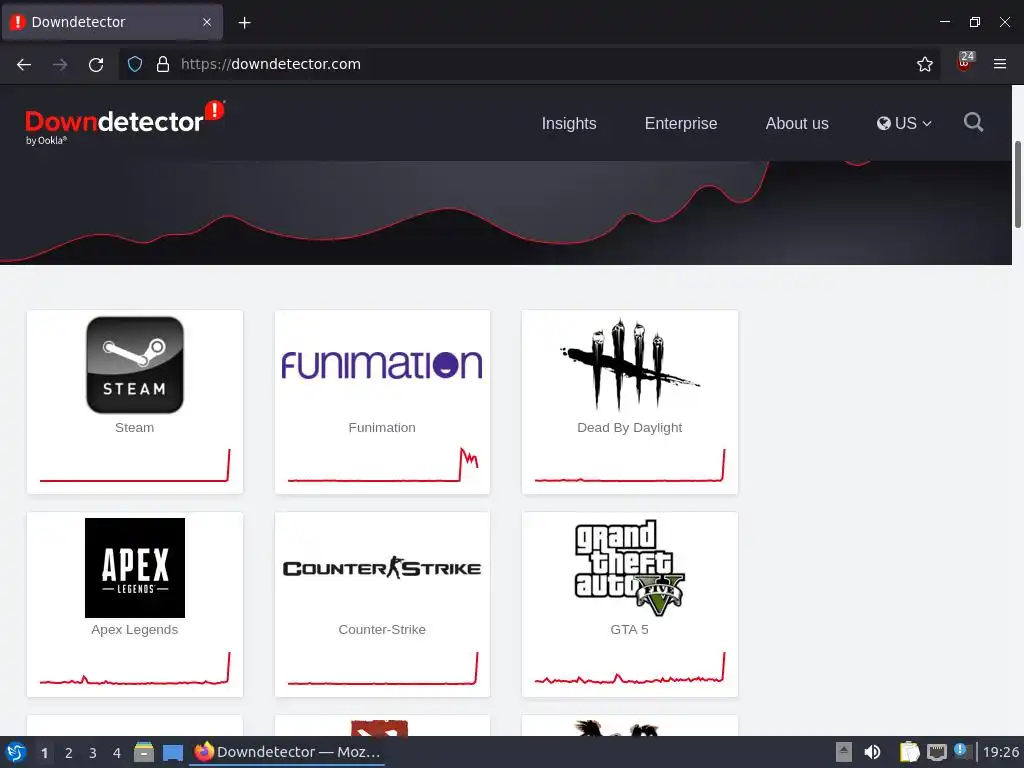The image size is (1024, 768).
Task: Open the Firefox hamburger menu
Action: pyautogui.click(x=1000, y=64)
